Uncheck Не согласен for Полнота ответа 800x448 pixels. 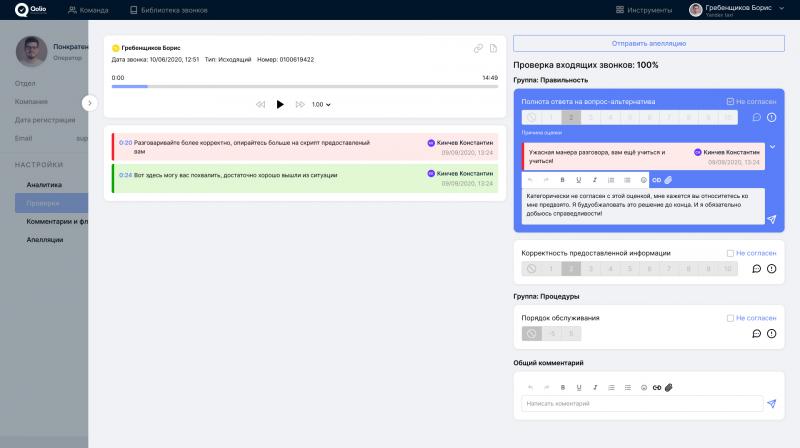click(731, 102)
